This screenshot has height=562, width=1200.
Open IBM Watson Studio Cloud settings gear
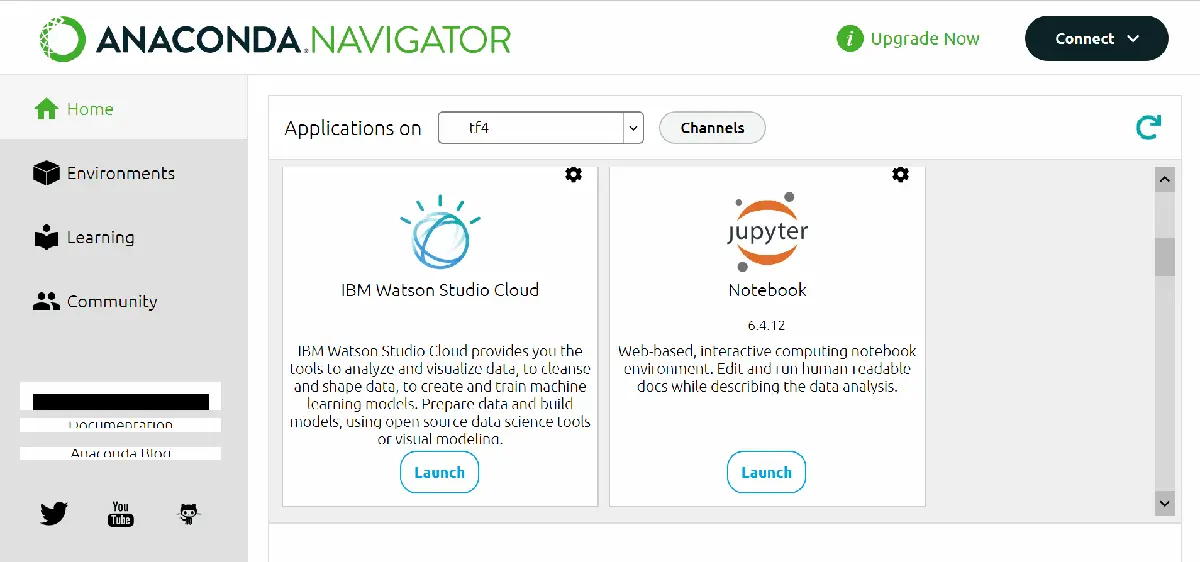(573, 175)
